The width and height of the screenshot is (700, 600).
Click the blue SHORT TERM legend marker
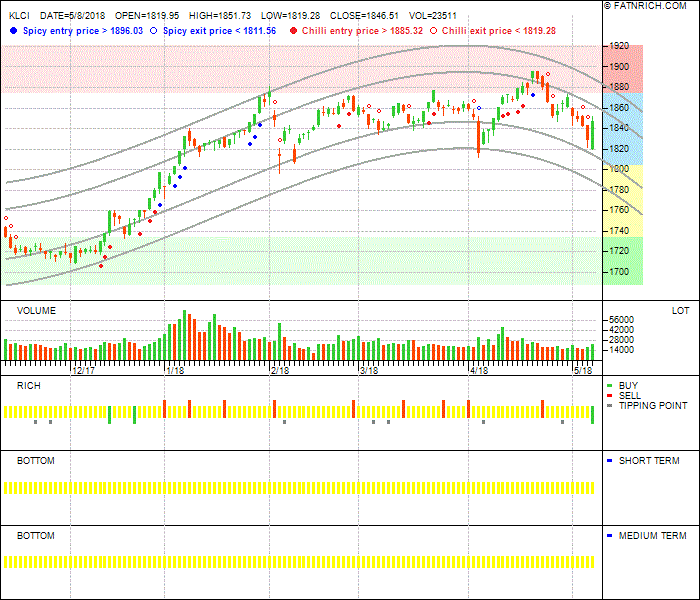coord(609,461)
